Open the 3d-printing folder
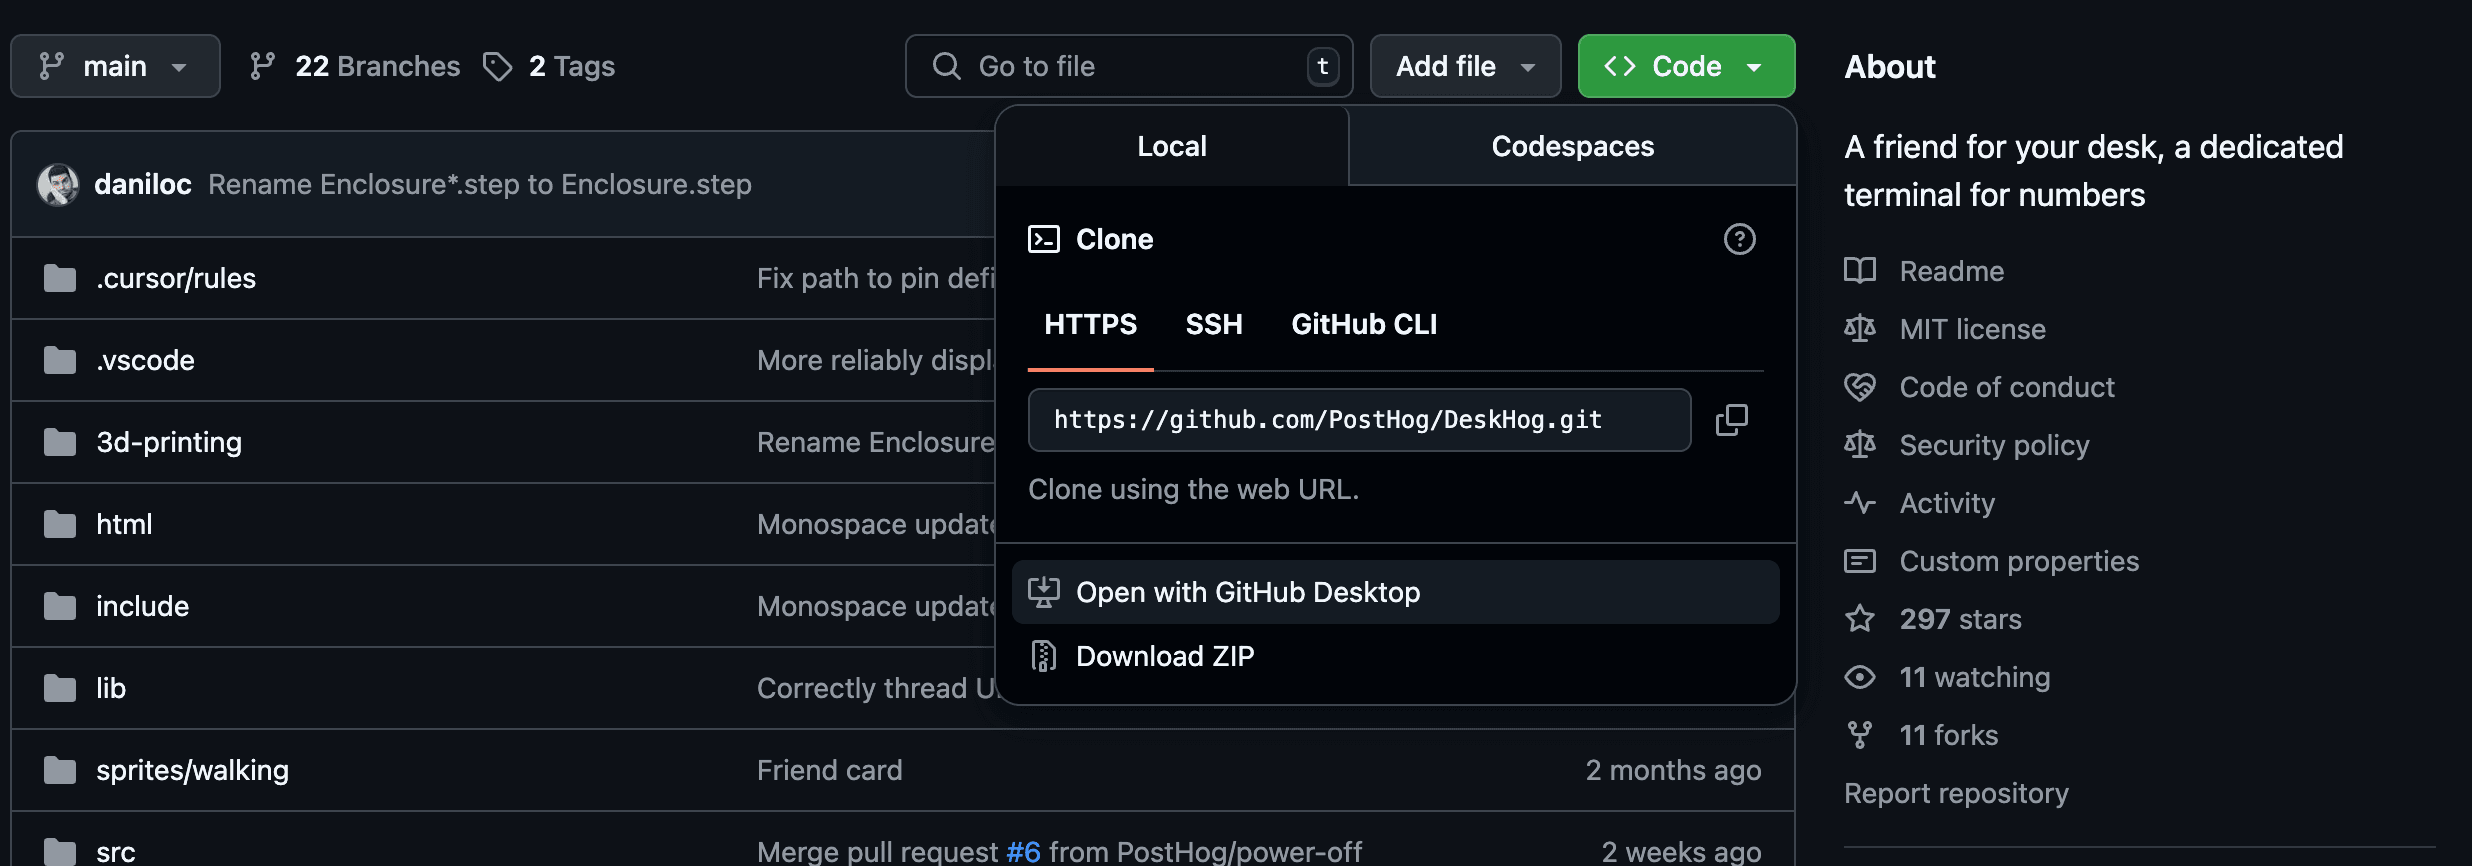 (x=169, y=442)
